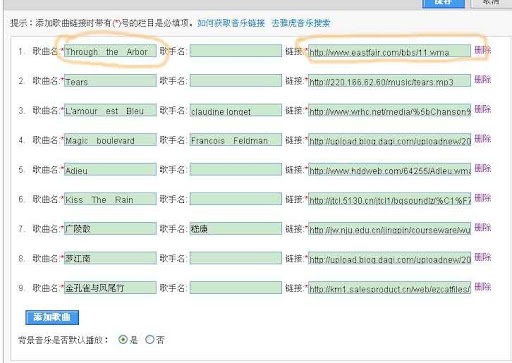Select 否 for default background music playback

[x=150, y=340]
